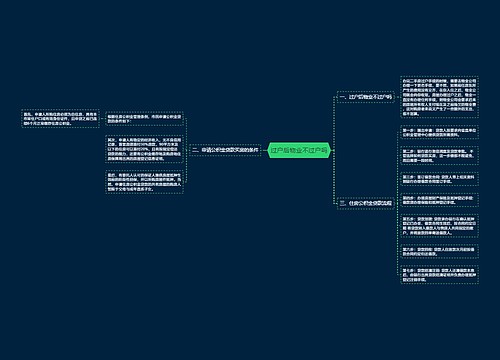The image size is (500, 360).
Task: Select branch node 二、申请公积金贷款买房的条件
Action: coord(225,150)
